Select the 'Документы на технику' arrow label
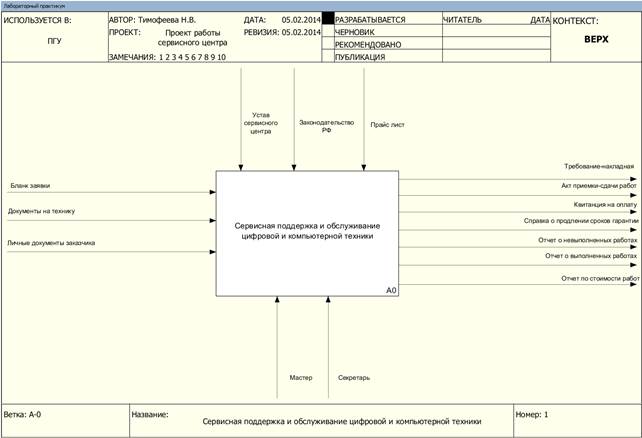 pyautogui.click(x=41, y=211)
